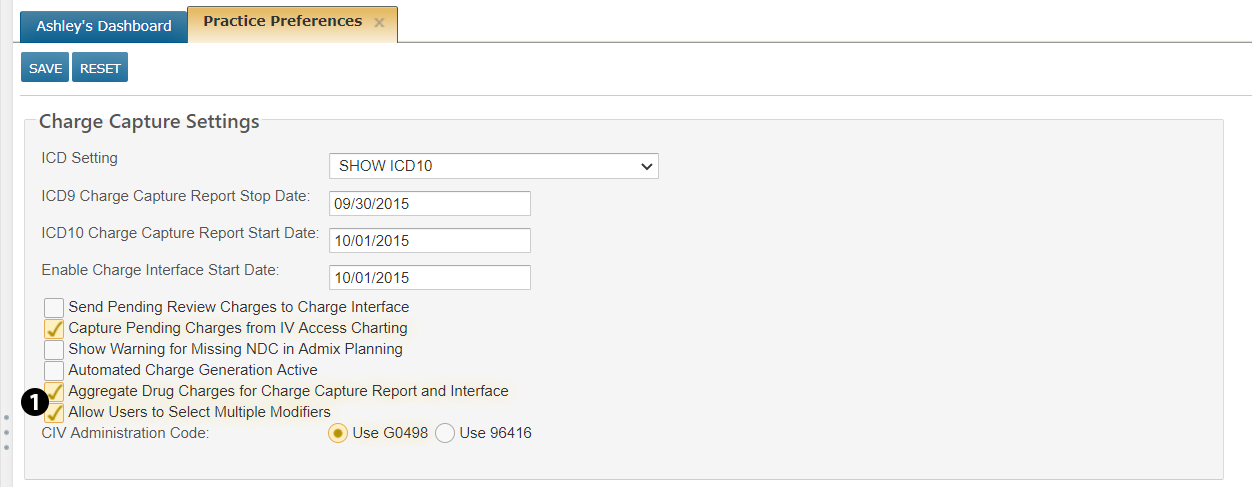This screenshot has width=1252, height=487.
Task: Turn on Automated Charge Generation Active
Action: coord(54,370)
